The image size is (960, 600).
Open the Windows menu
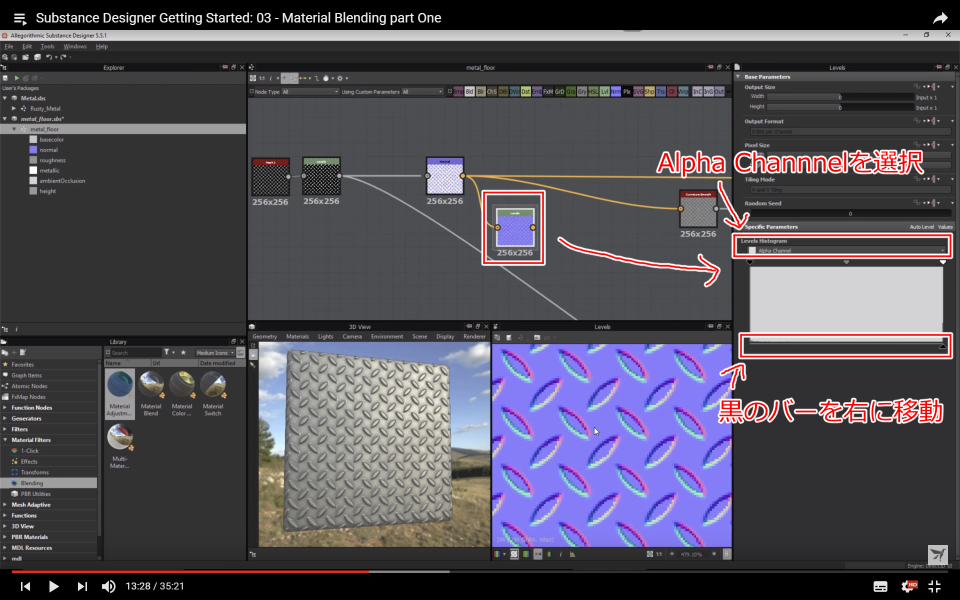point(75,47)
